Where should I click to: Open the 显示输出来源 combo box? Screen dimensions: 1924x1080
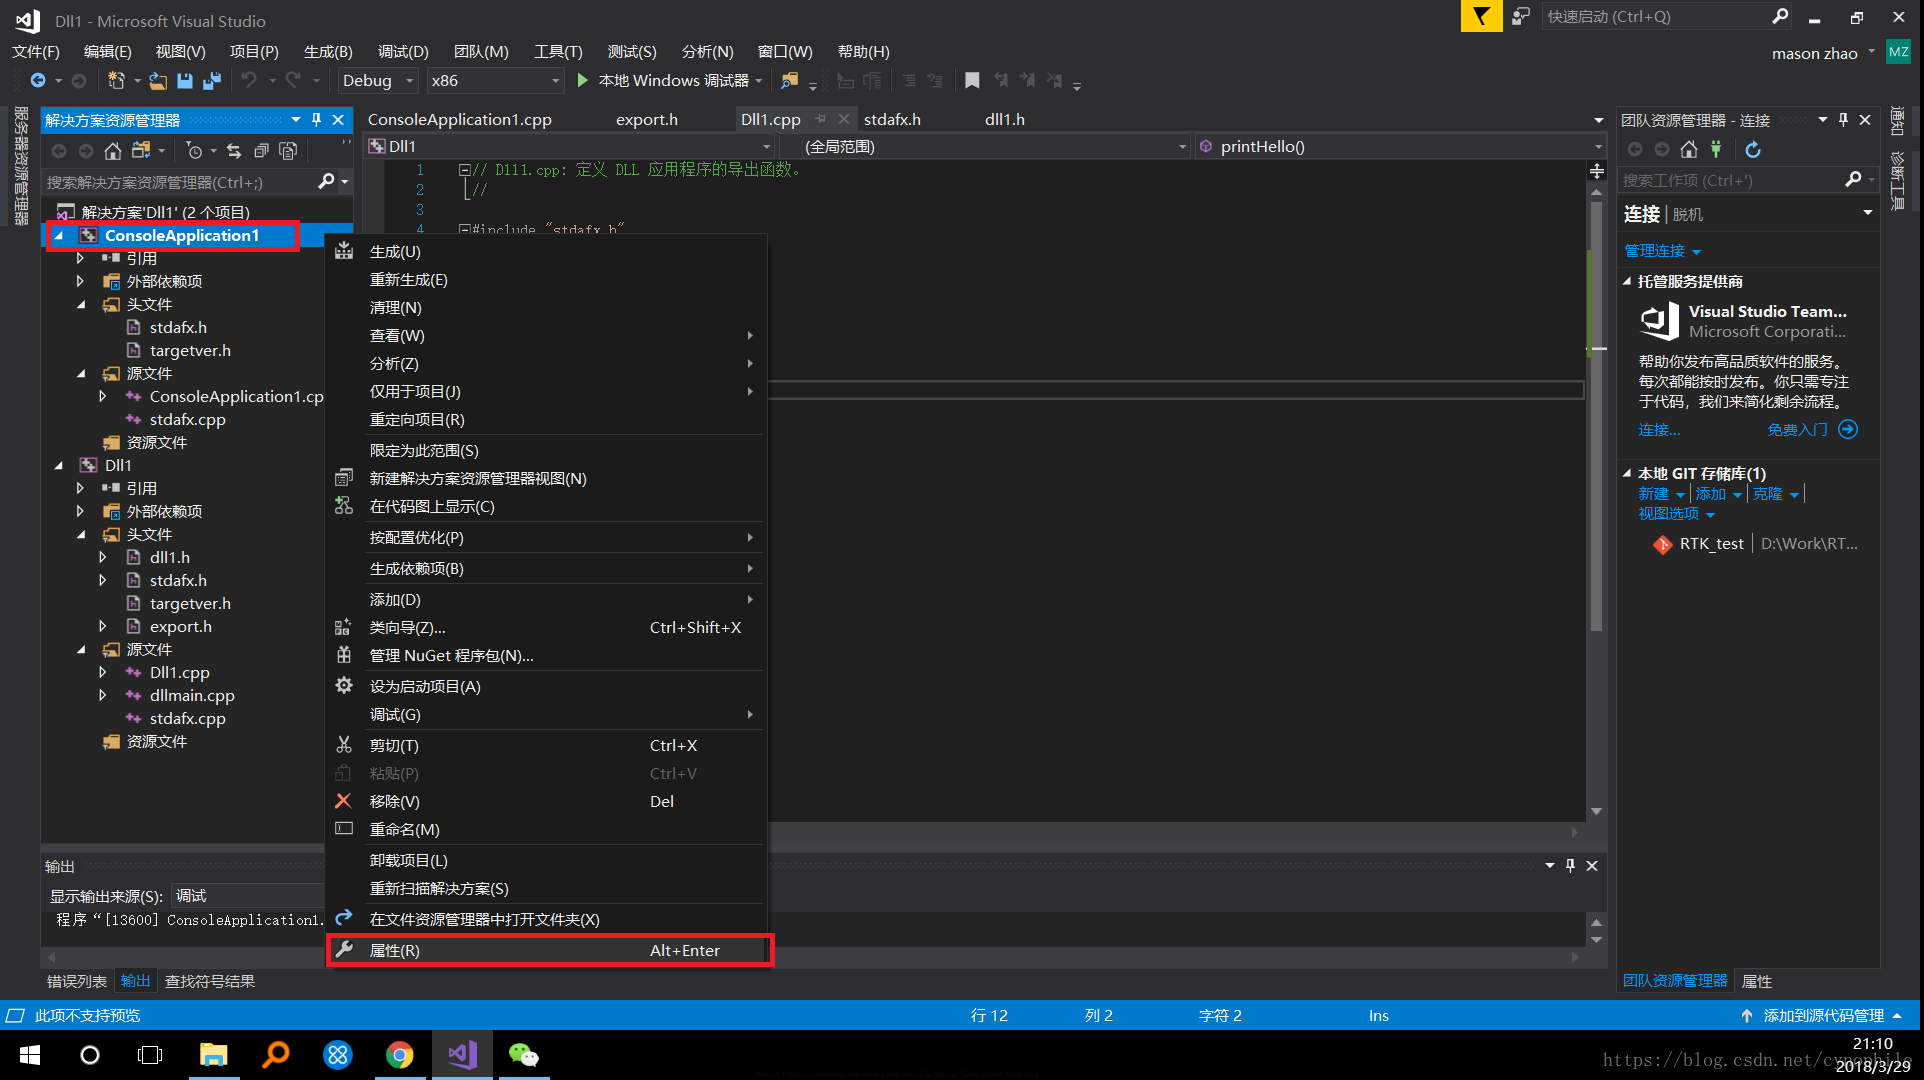248,896
